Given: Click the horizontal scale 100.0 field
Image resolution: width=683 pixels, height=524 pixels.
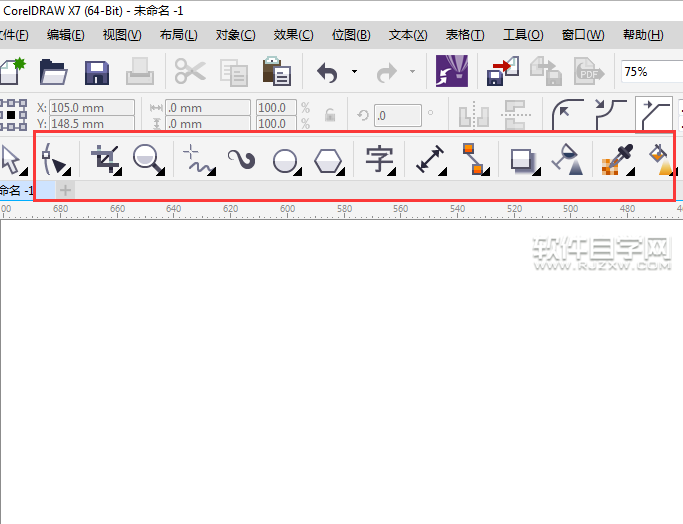Looking at the screenshot, I should [x=276, y=108].
